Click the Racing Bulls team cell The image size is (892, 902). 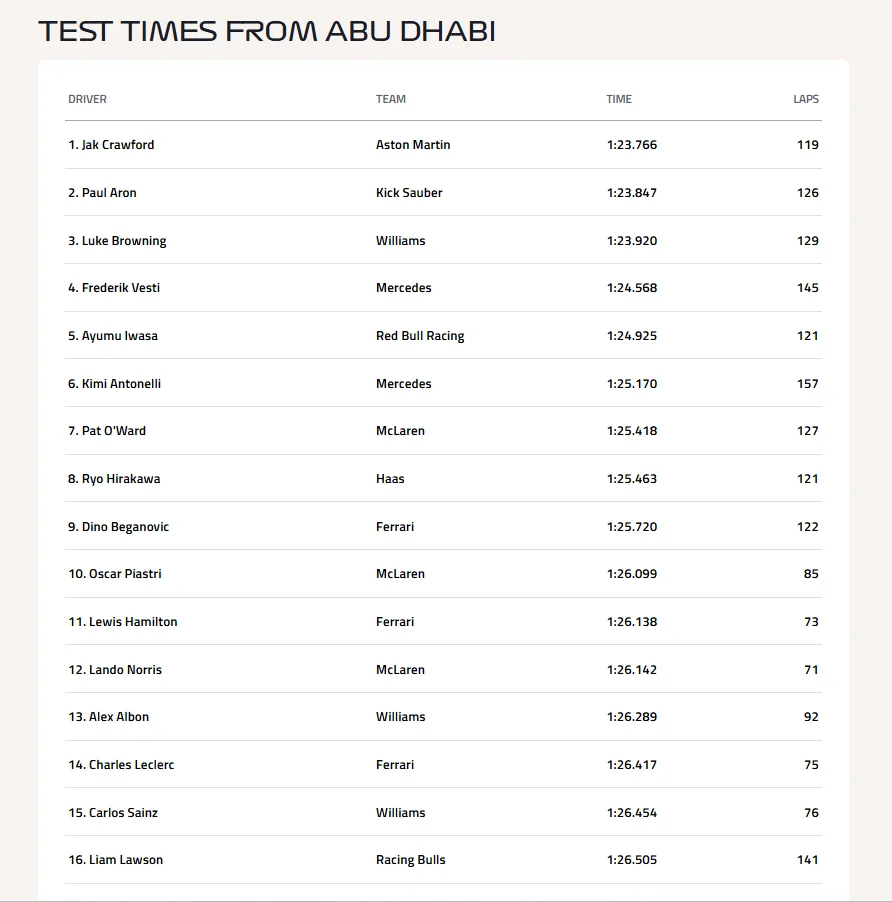[410, 860]
